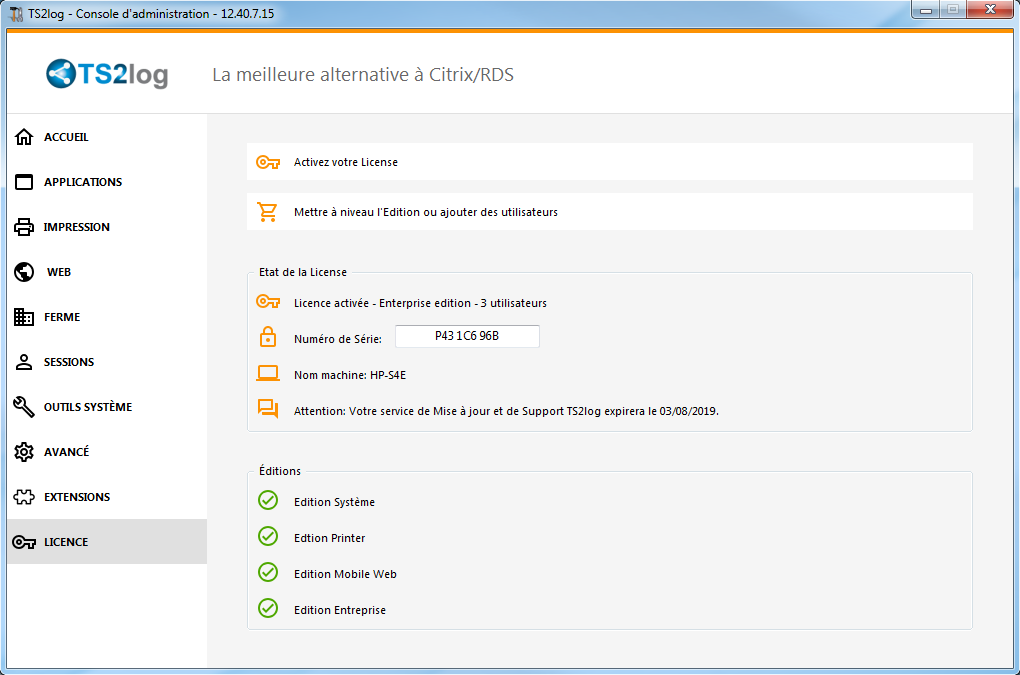Click the Web globe icon
The width and height of the screenshot is (1020, 675).
click(x=24, y=272)
